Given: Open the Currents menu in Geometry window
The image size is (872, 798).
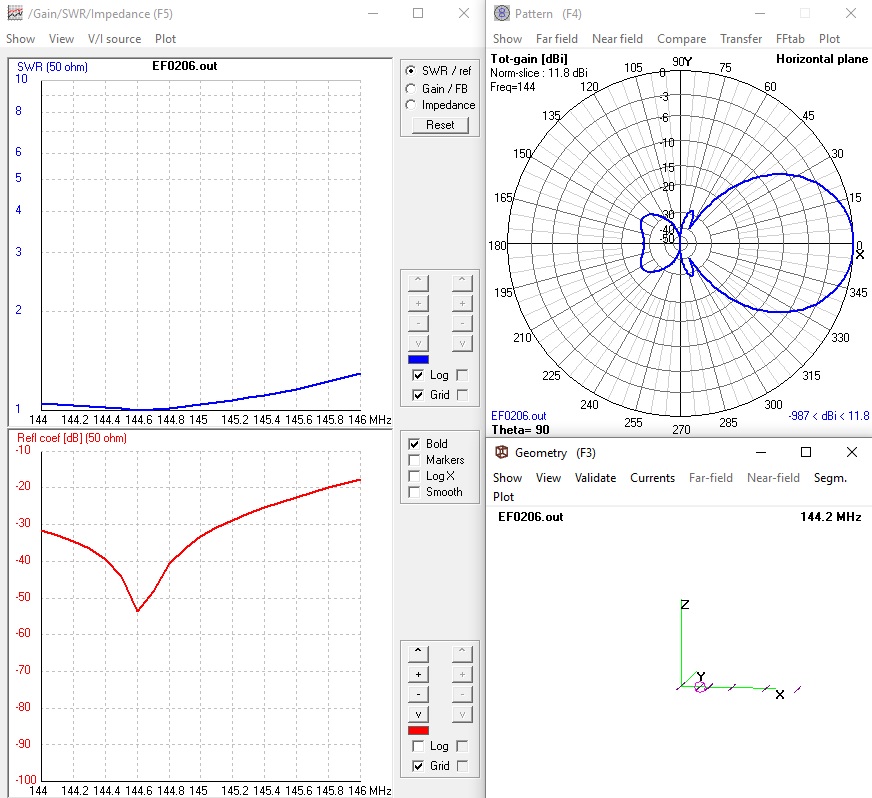Looking at the screenshot, I should (x=652, y=478).
